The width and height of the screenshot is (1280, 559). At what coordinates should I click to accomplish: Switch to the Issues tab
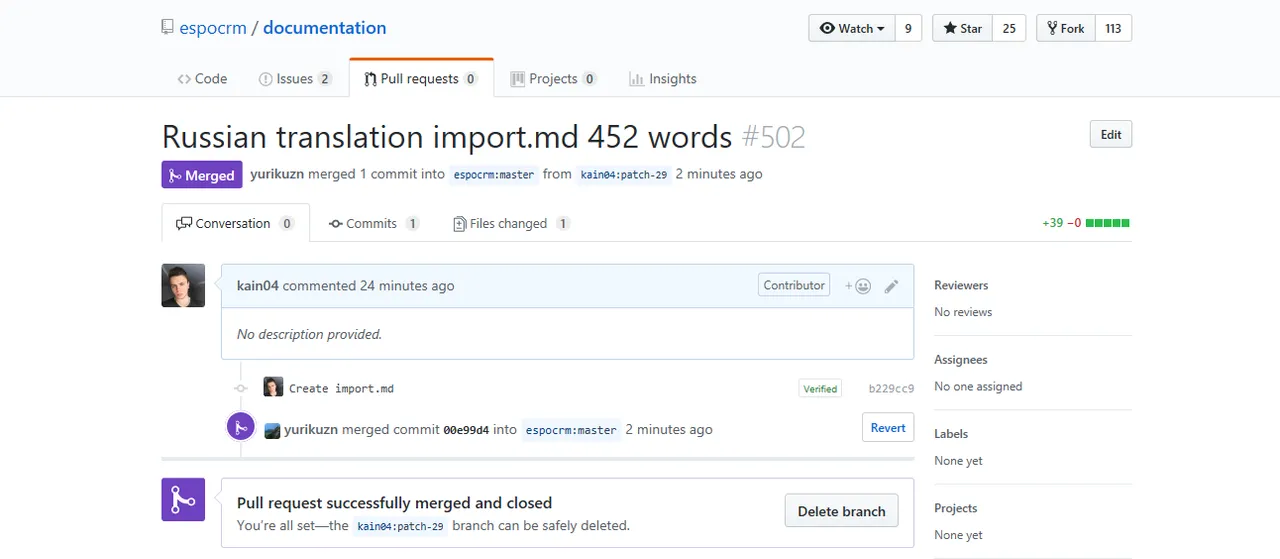pos(295,79)
